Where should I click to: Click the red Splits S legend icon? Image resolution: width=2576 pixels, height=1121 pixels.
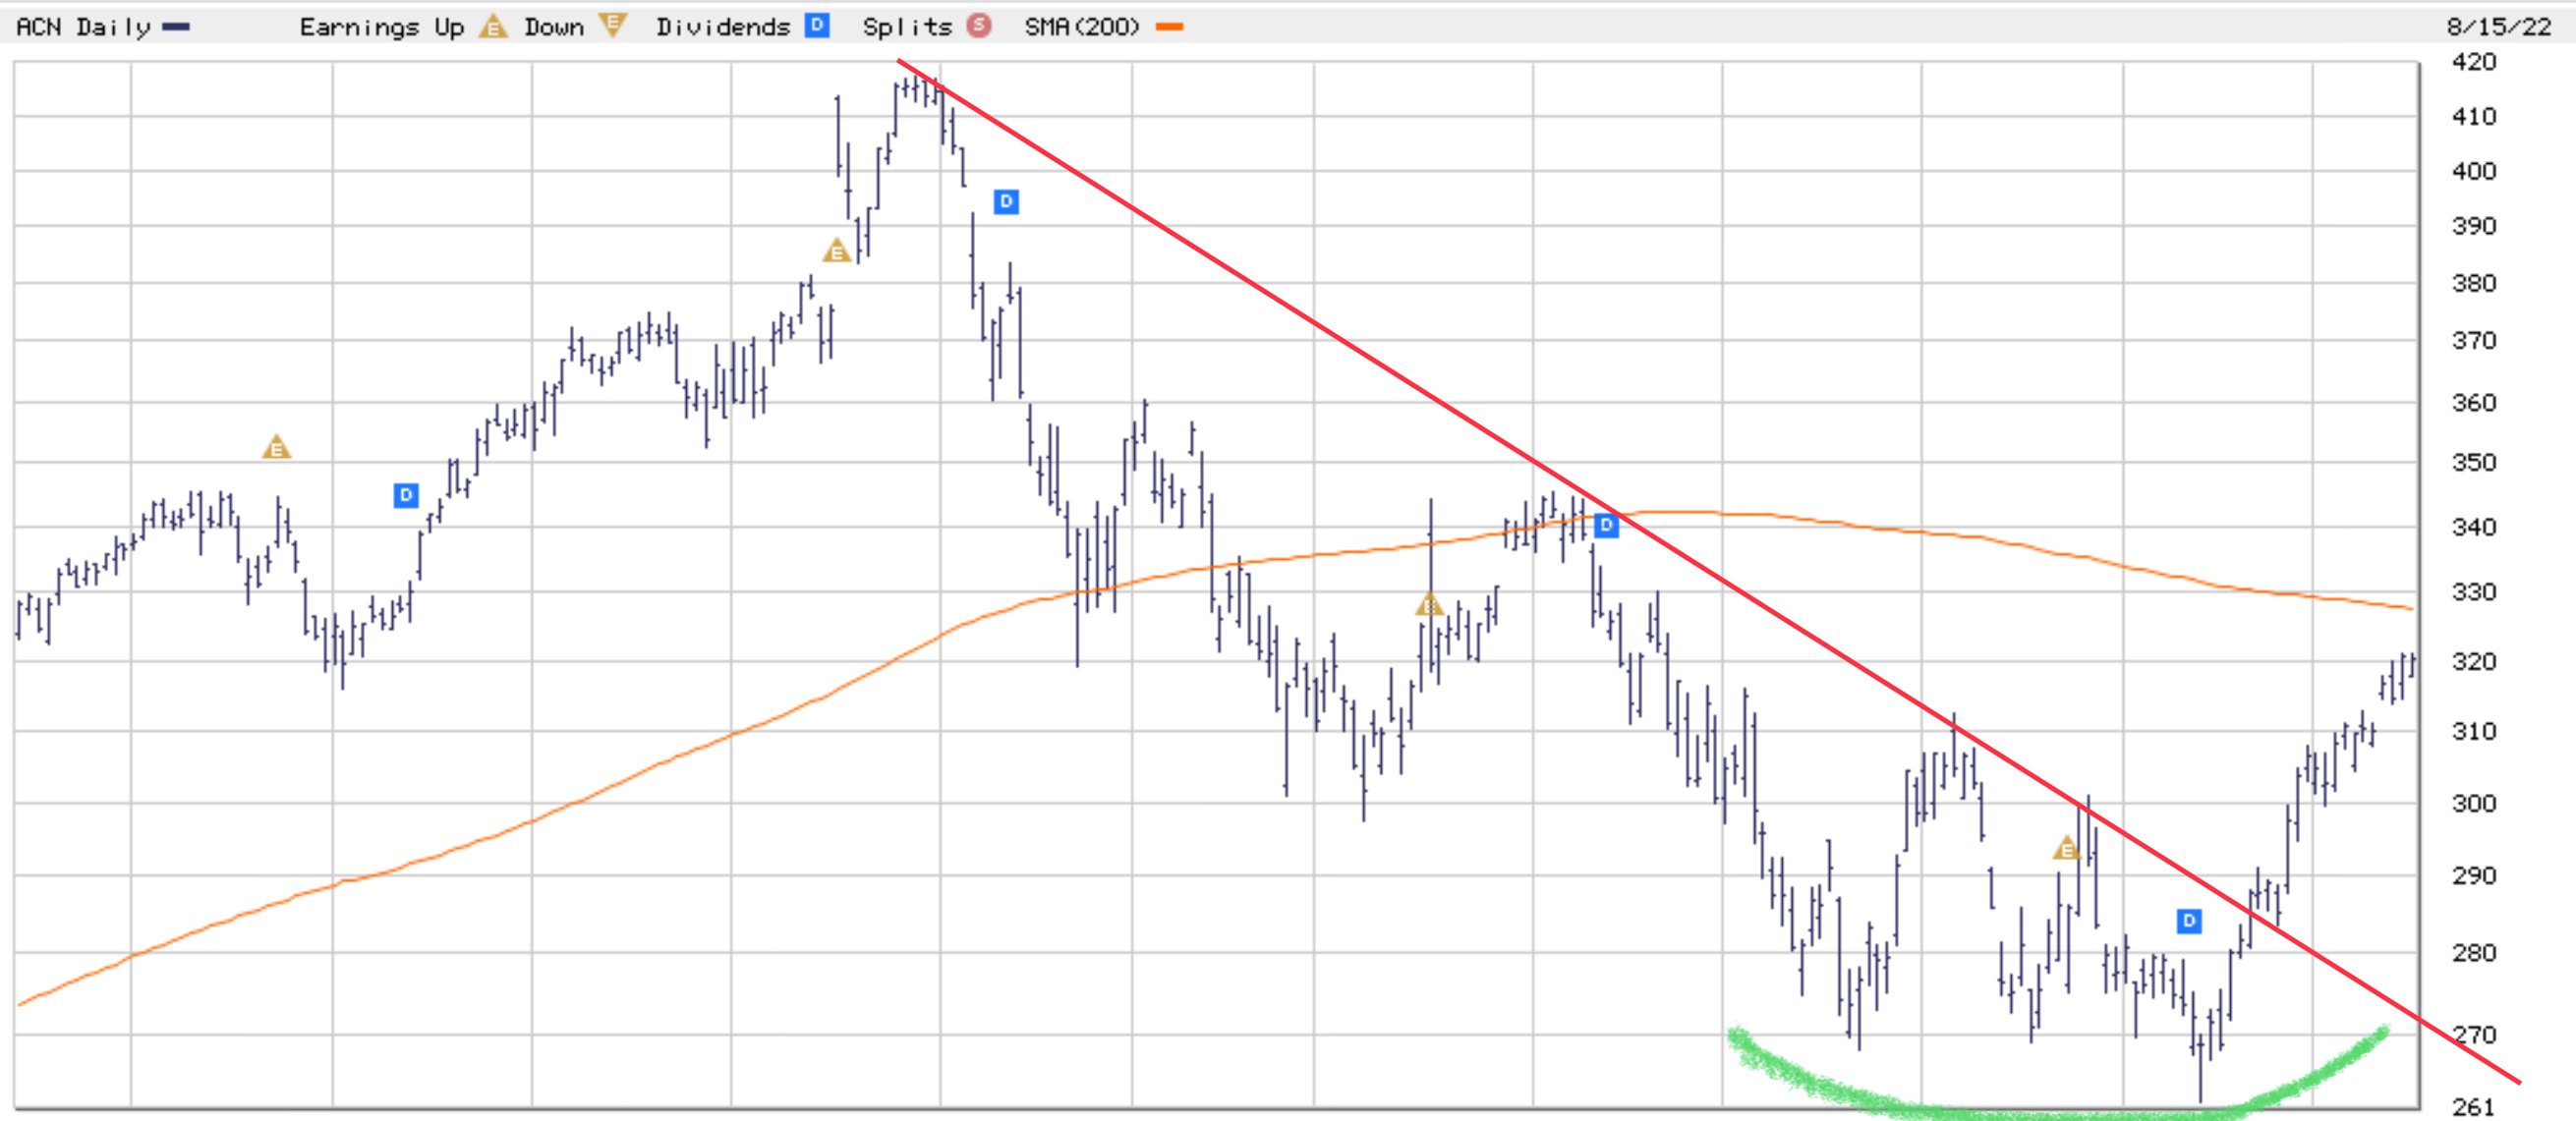tap(979, 26)
